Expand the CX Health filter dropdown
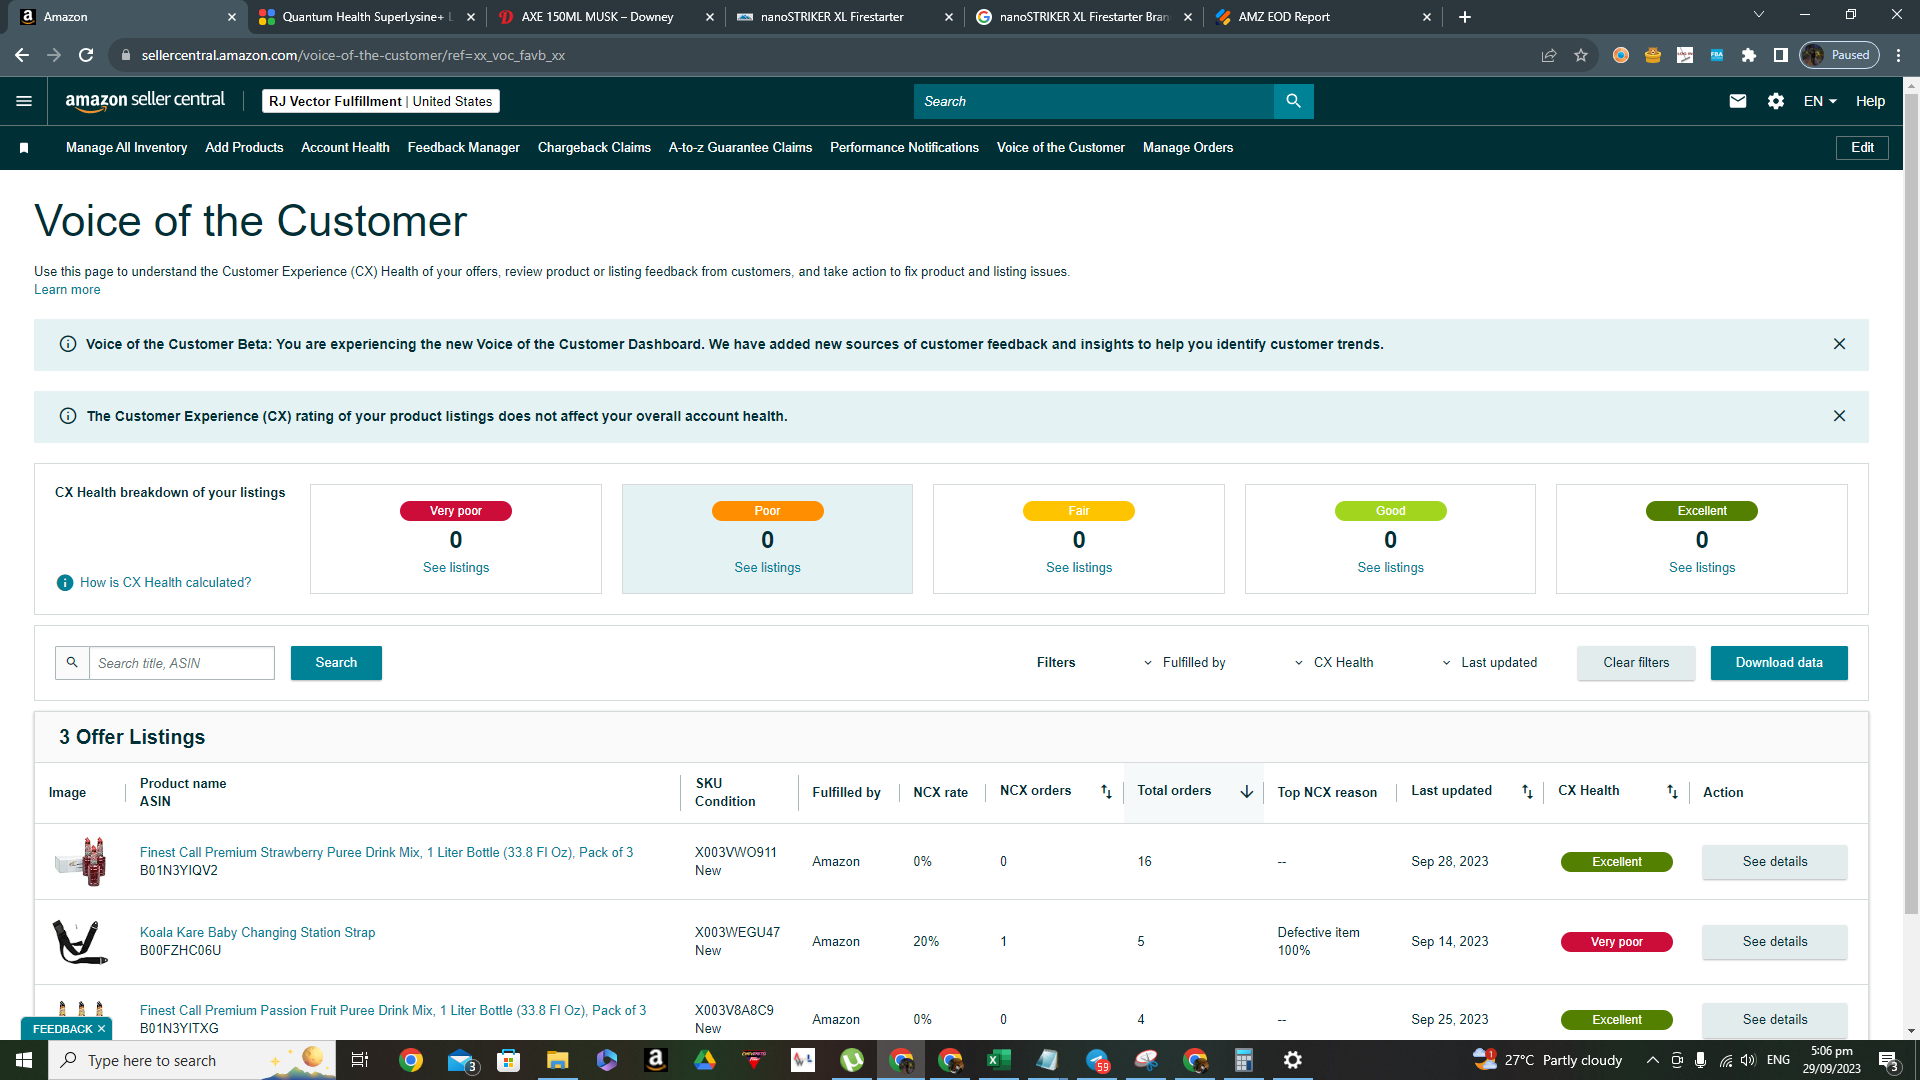This screenshot has height=1080, width=1920. 1334,663
